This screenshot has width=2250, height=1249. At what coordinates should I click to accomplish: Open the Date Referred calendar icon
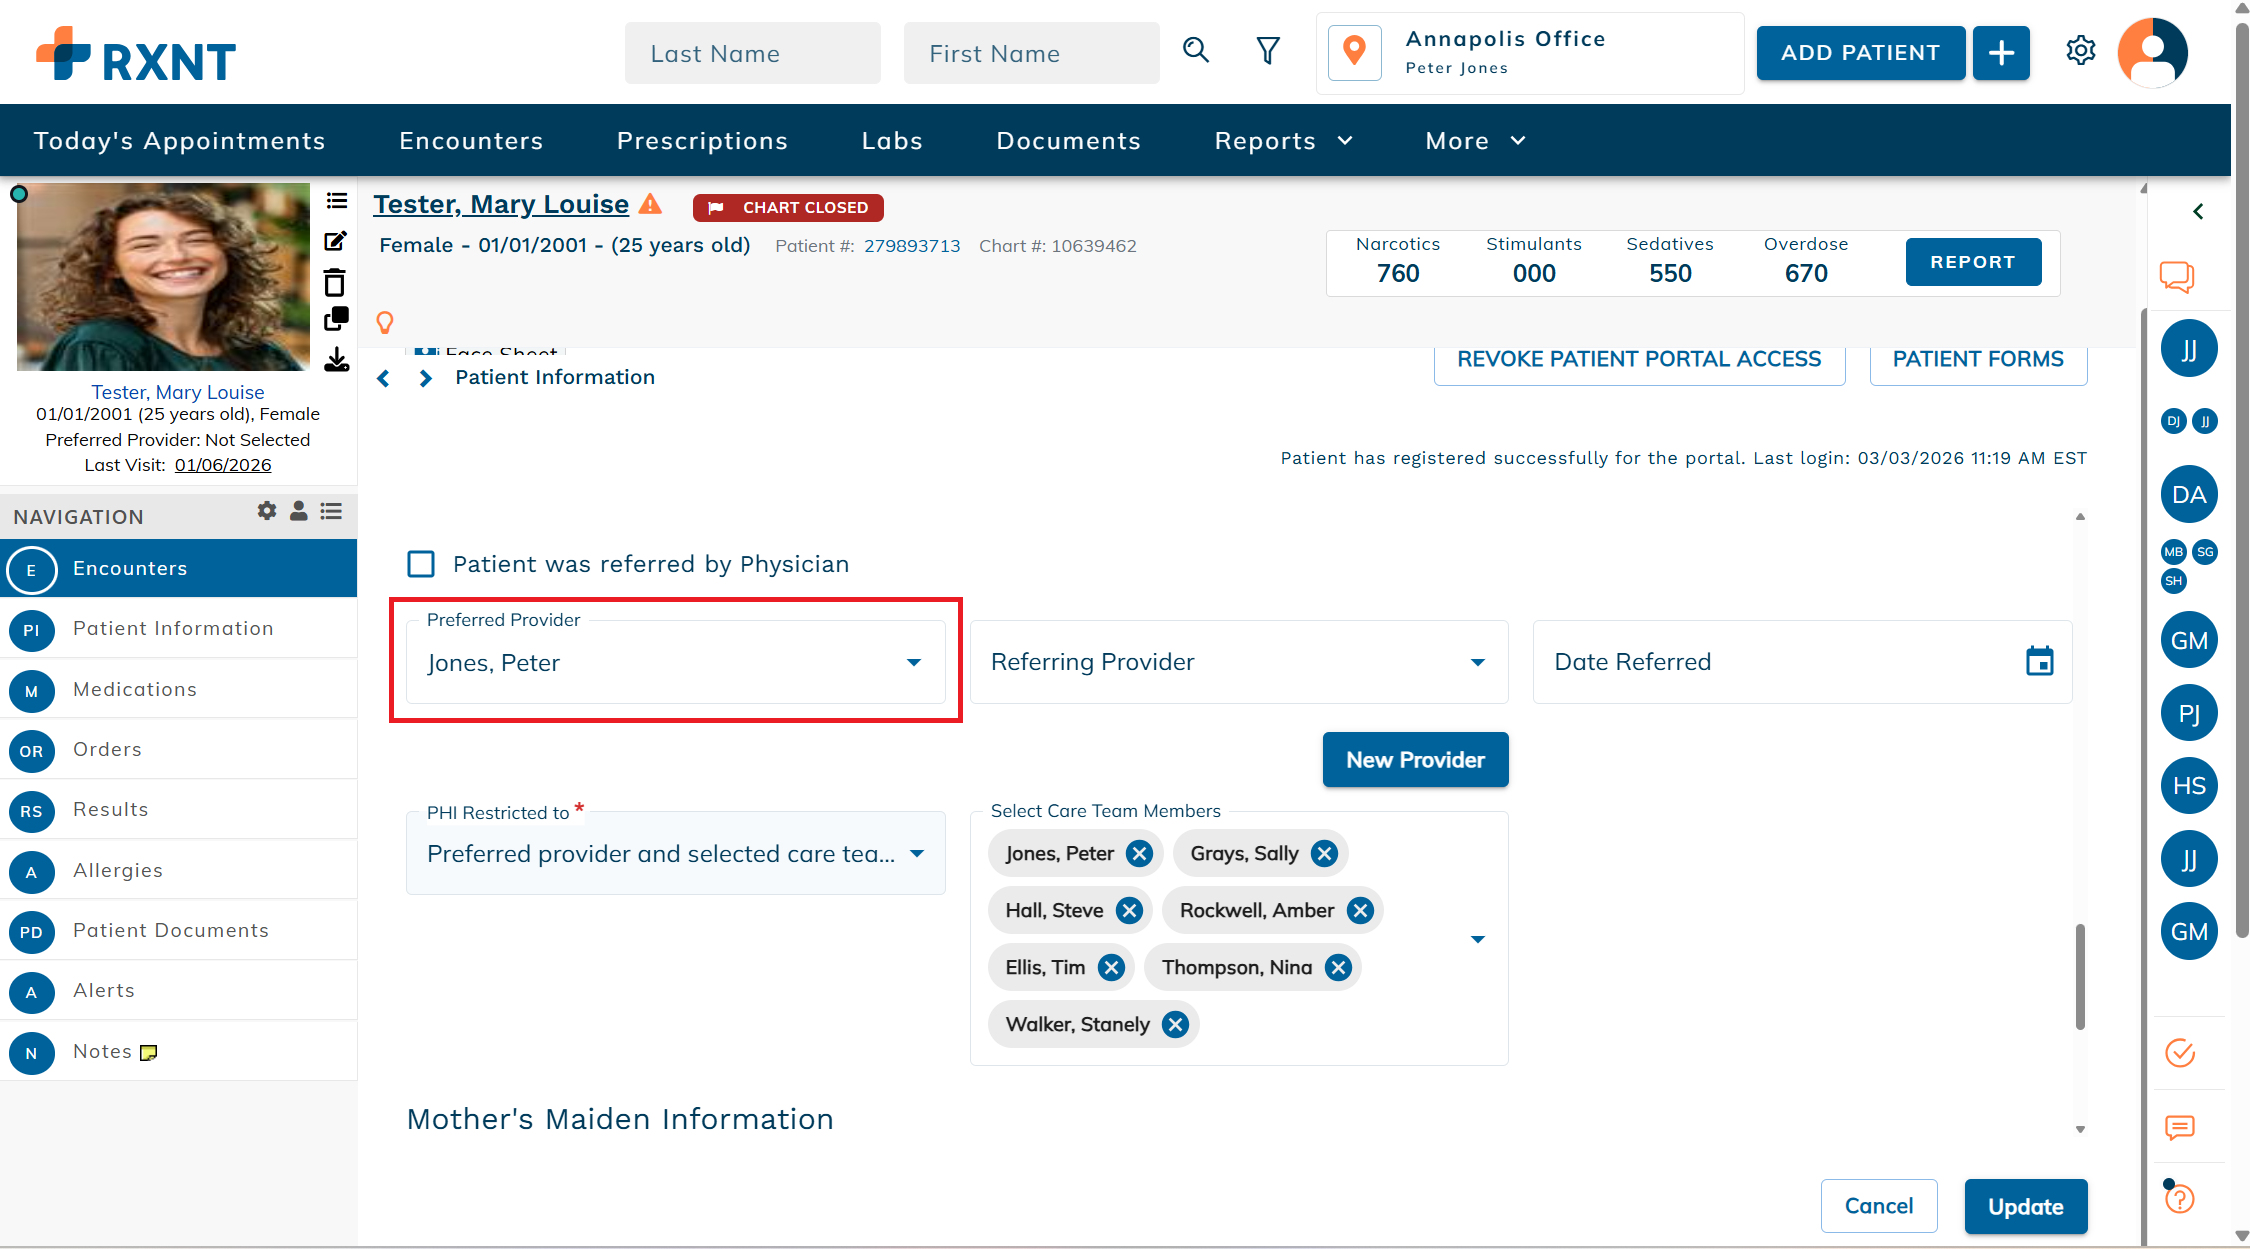tap(2039, 661)
